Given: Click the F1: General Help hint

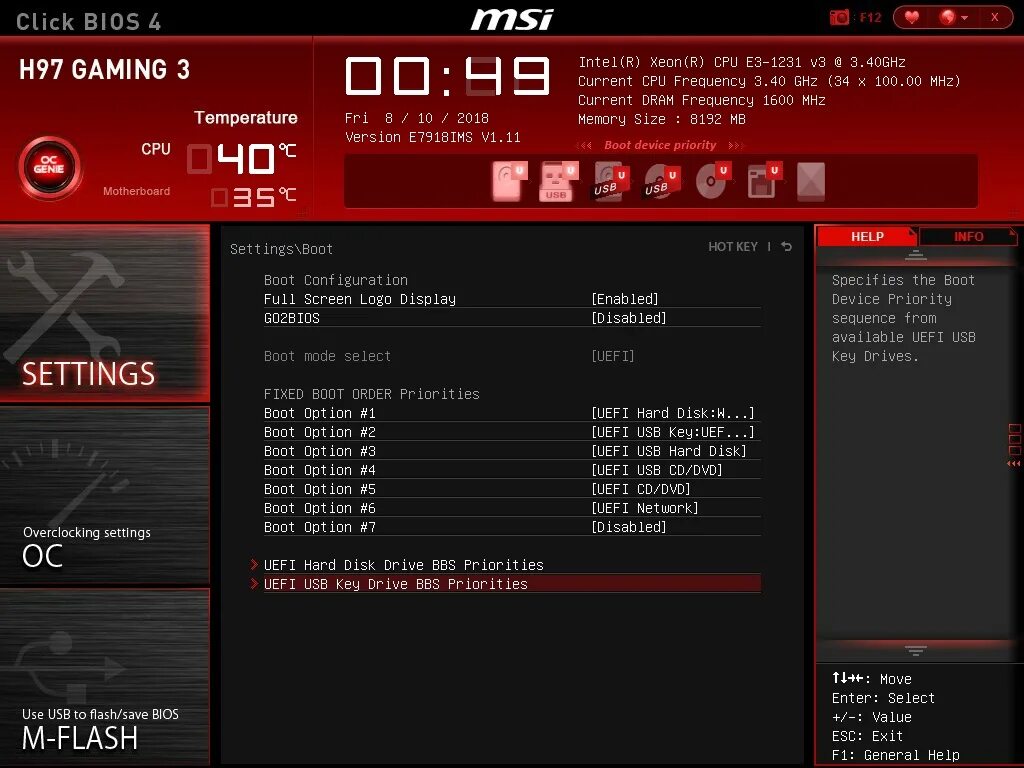Looking at the screenshot, I should (x=895, y=755).
